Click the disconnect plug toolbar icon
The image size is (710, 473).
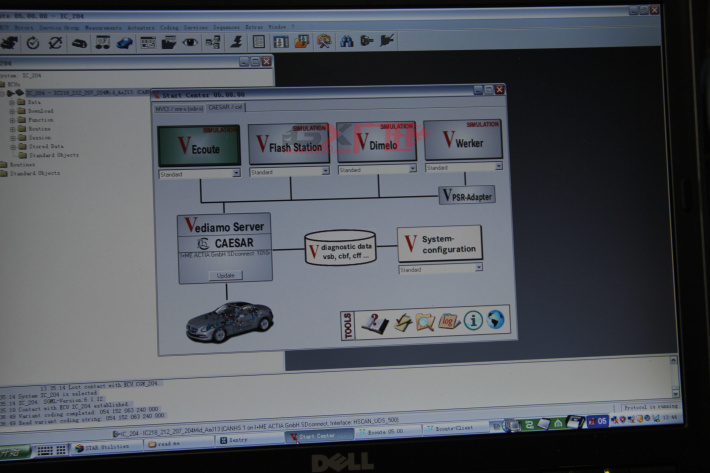click(x=387, y=41)
